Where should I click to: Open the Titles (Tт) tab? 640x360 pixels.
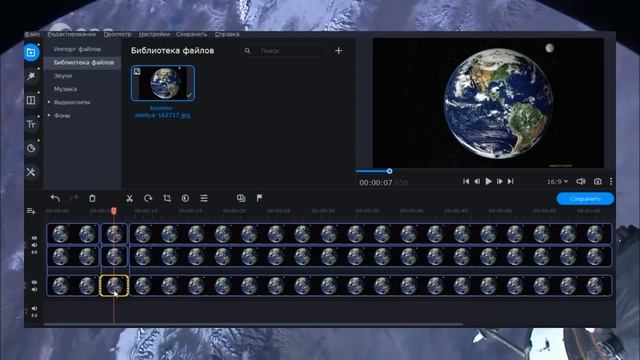[31, 124]
